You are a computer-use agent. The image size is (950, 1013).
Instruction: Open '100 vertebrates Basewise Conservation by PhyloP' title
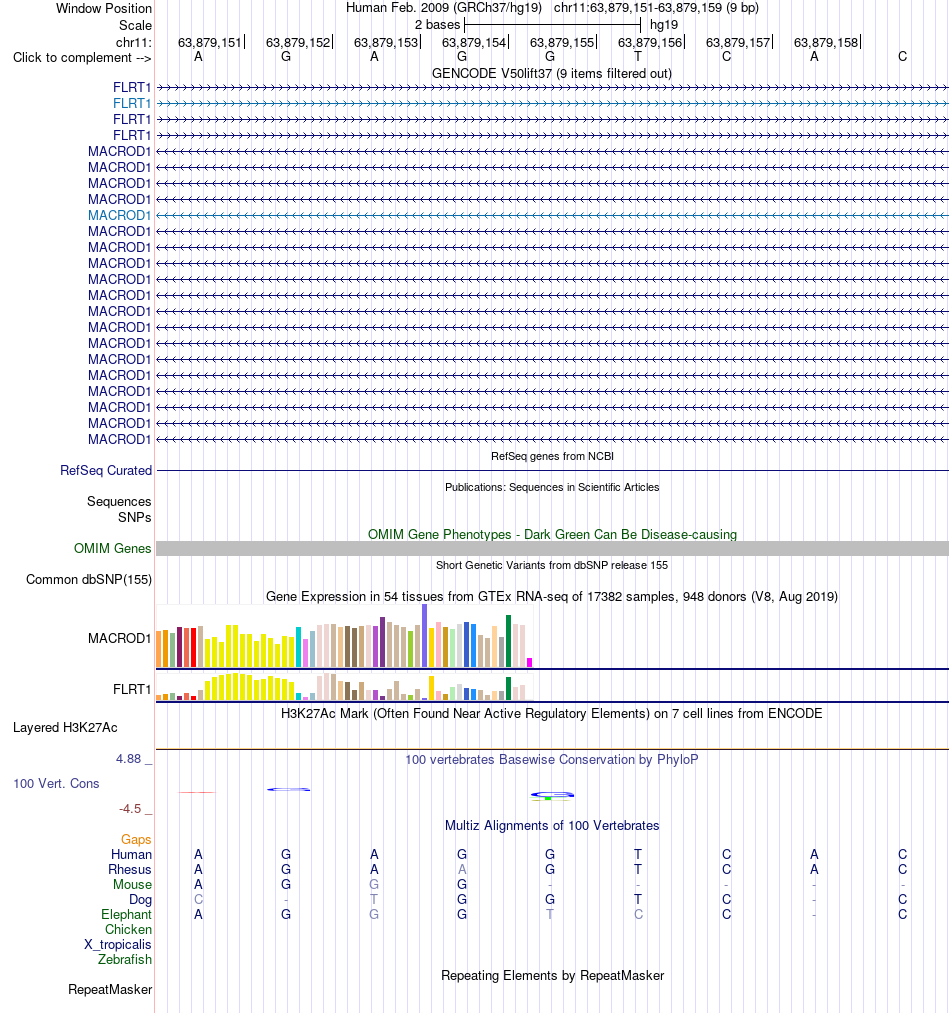pyautogui.click(x=552, y=760)
